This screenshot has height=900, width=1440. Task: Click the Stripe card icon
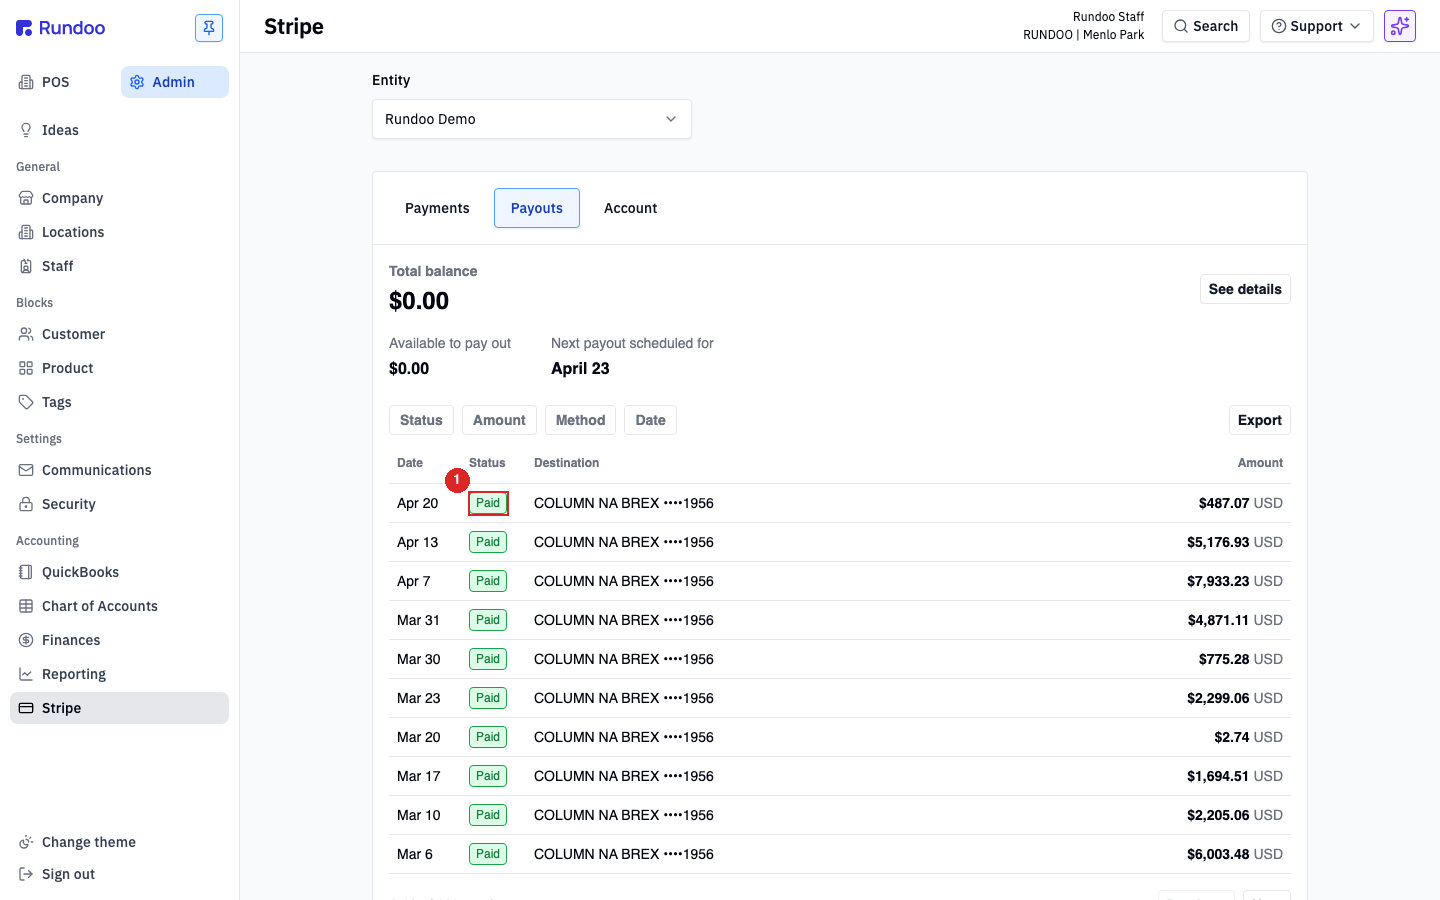(26, 708)
